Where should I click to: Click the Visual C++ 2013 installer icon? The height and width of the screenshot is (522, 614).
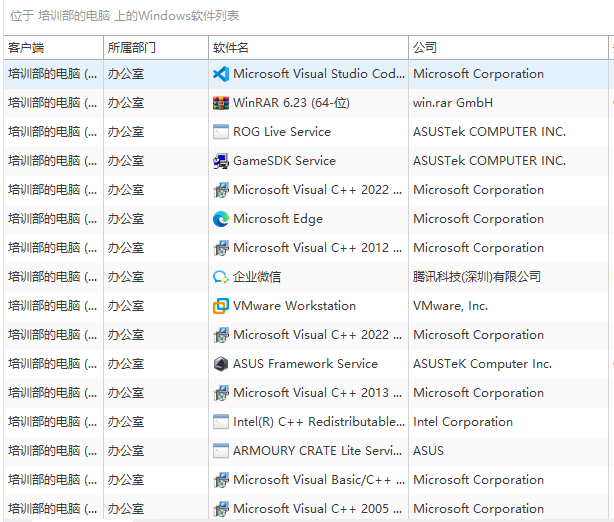click(x=221, y=393)
